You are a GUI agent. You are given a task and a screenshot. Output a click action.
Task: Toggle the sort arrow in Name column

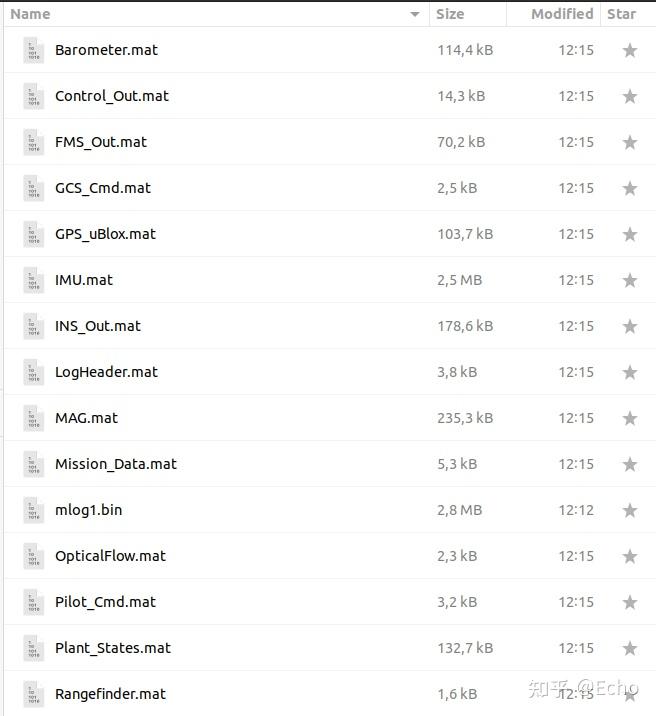click(415, 14)
